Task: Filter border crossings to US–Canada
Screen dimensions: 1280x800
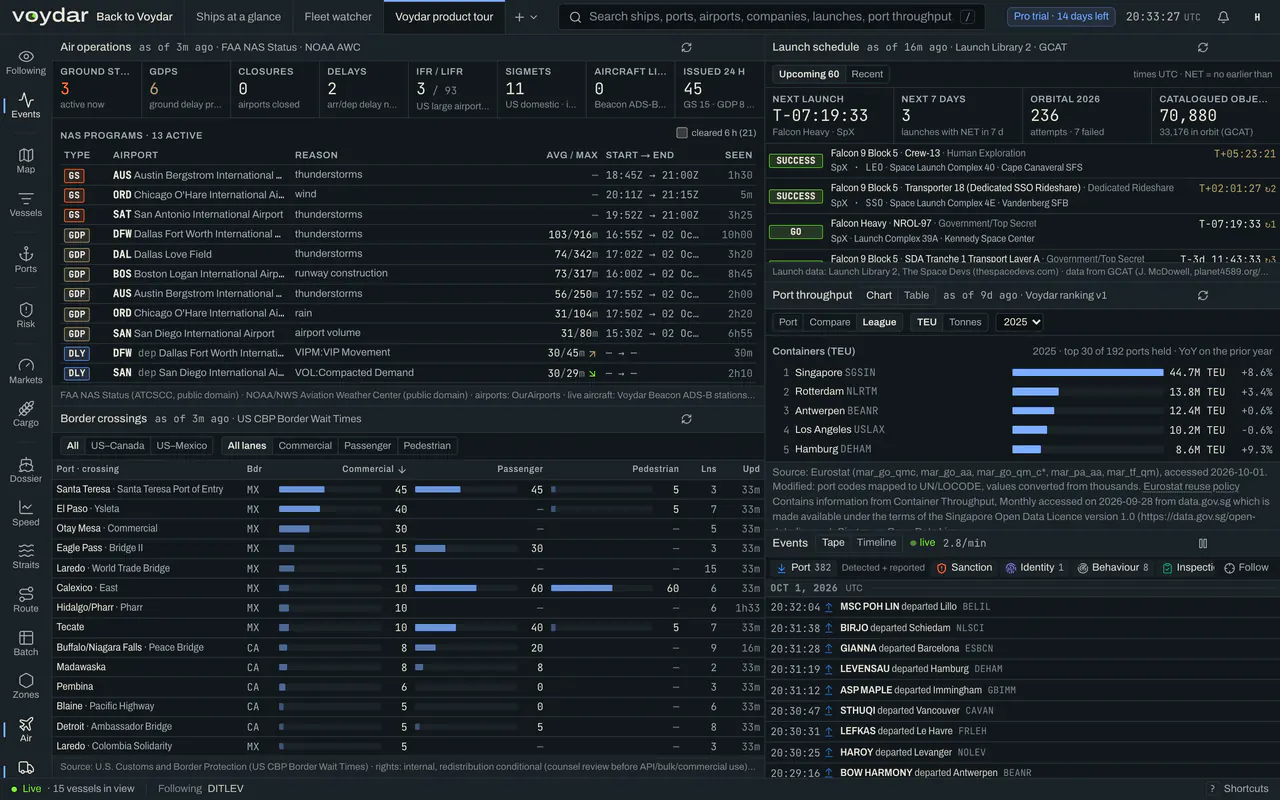Action: pyautogui.click(x=117, y=446)
